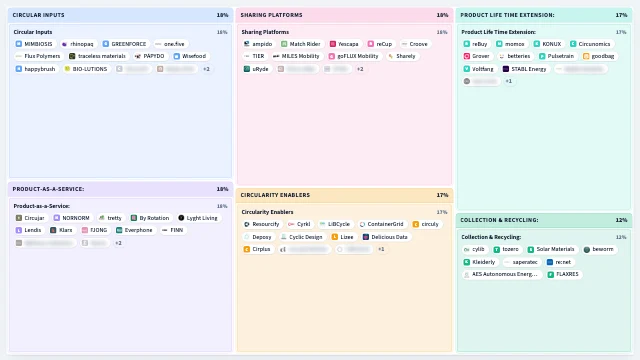
Task: Open the AES Autonomous Energy chip
Action: [x=501, y=274]
